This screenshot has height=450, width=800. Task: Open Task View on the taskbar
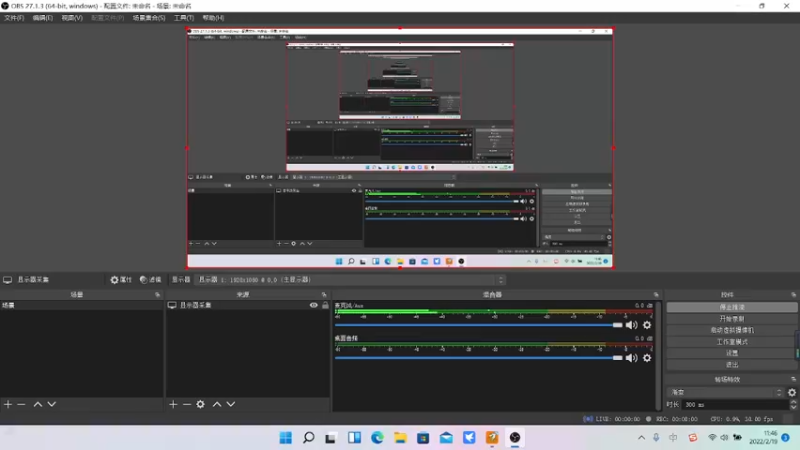(x=331, y=437)
